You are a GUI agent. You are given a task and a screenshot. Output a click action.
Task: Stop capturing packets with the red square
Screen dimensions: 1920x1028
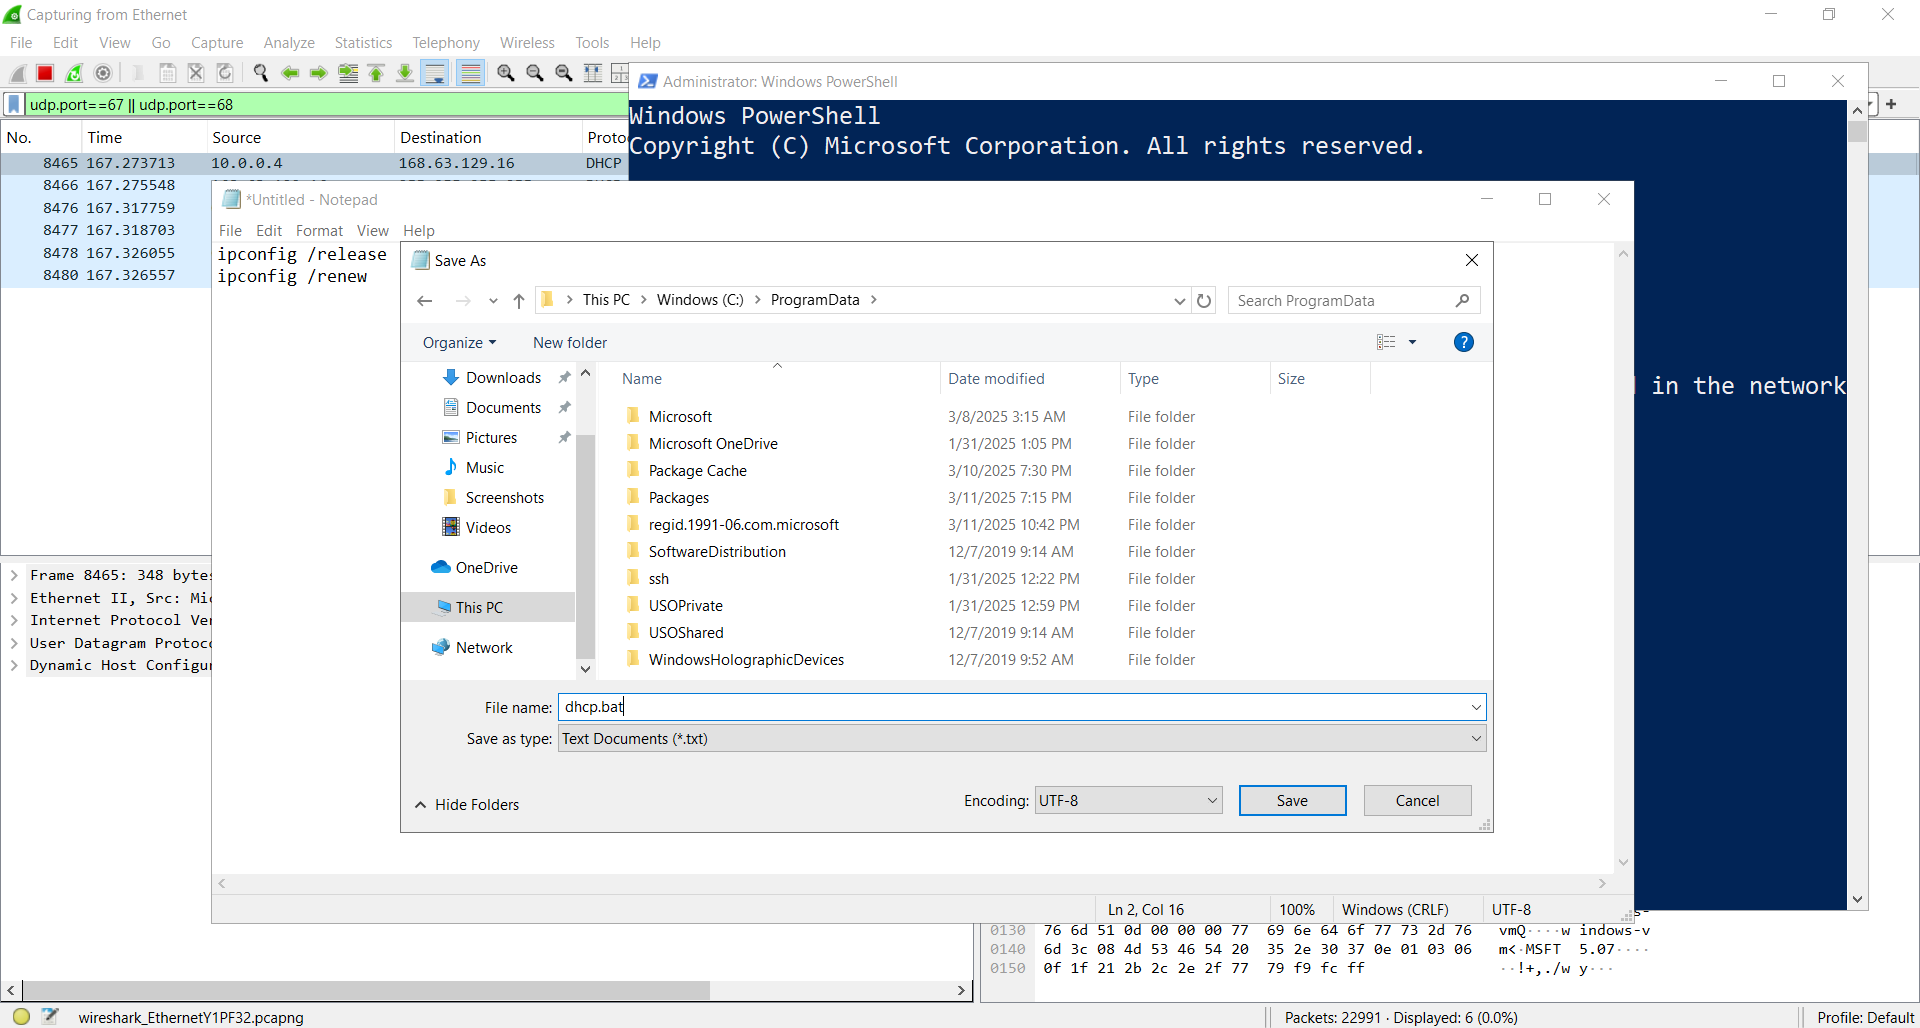click(x=45, y=73)
